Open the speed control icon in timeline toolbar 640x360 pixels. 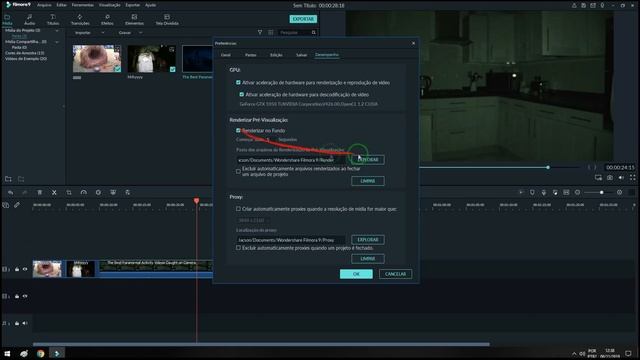pos(84,192)
